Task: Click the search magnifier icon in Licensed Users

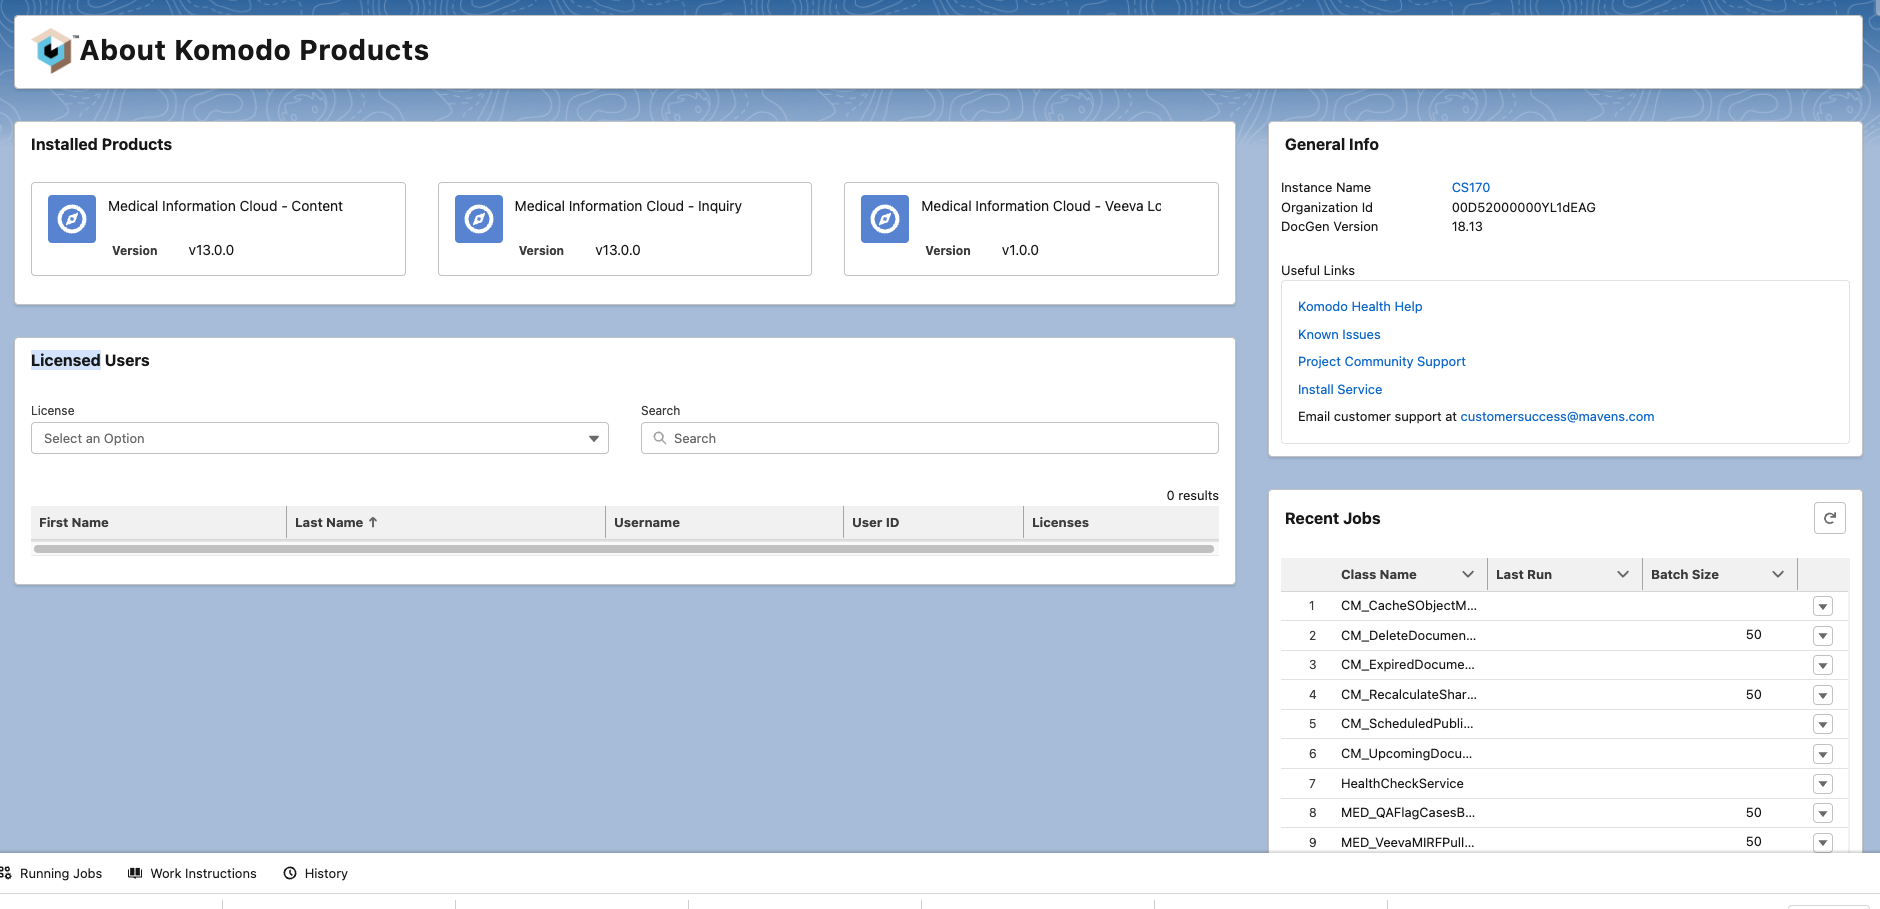Action: point(660,438)
